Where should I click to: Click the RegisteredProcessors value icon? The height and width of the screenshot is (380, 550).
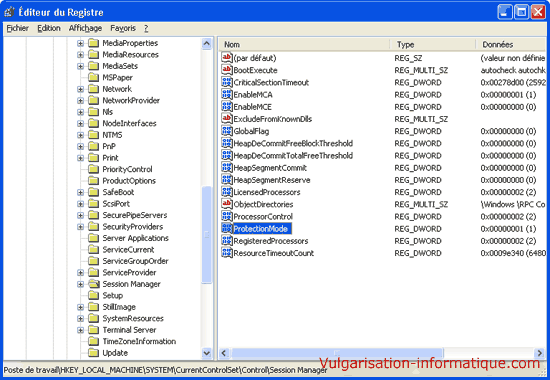tap(227, 241)
